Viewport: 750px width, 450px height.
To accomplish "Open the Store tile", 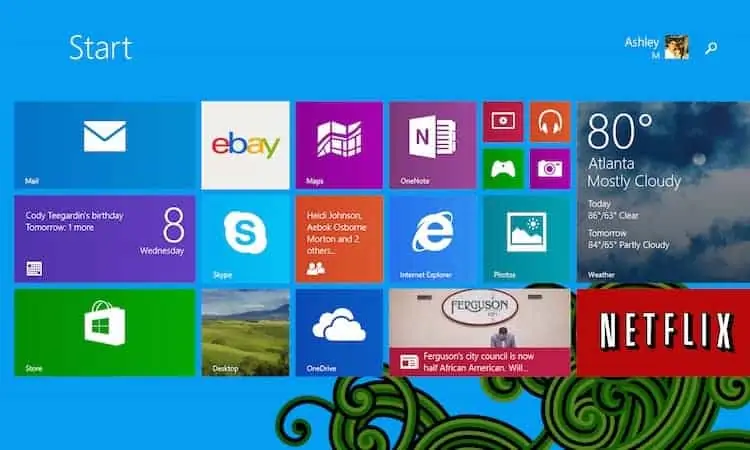I will 105,332.
